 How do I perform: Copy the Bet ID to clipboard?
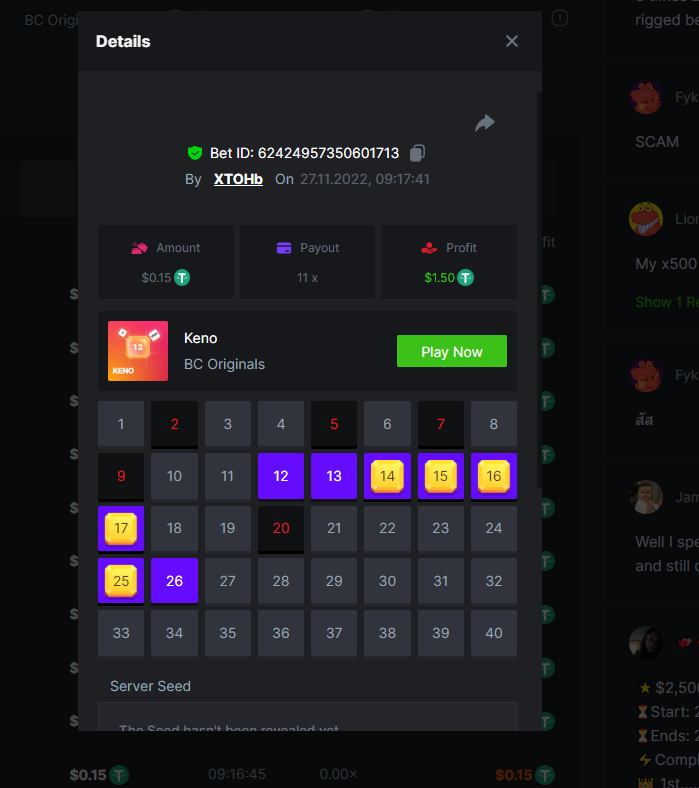coord(417,153)
